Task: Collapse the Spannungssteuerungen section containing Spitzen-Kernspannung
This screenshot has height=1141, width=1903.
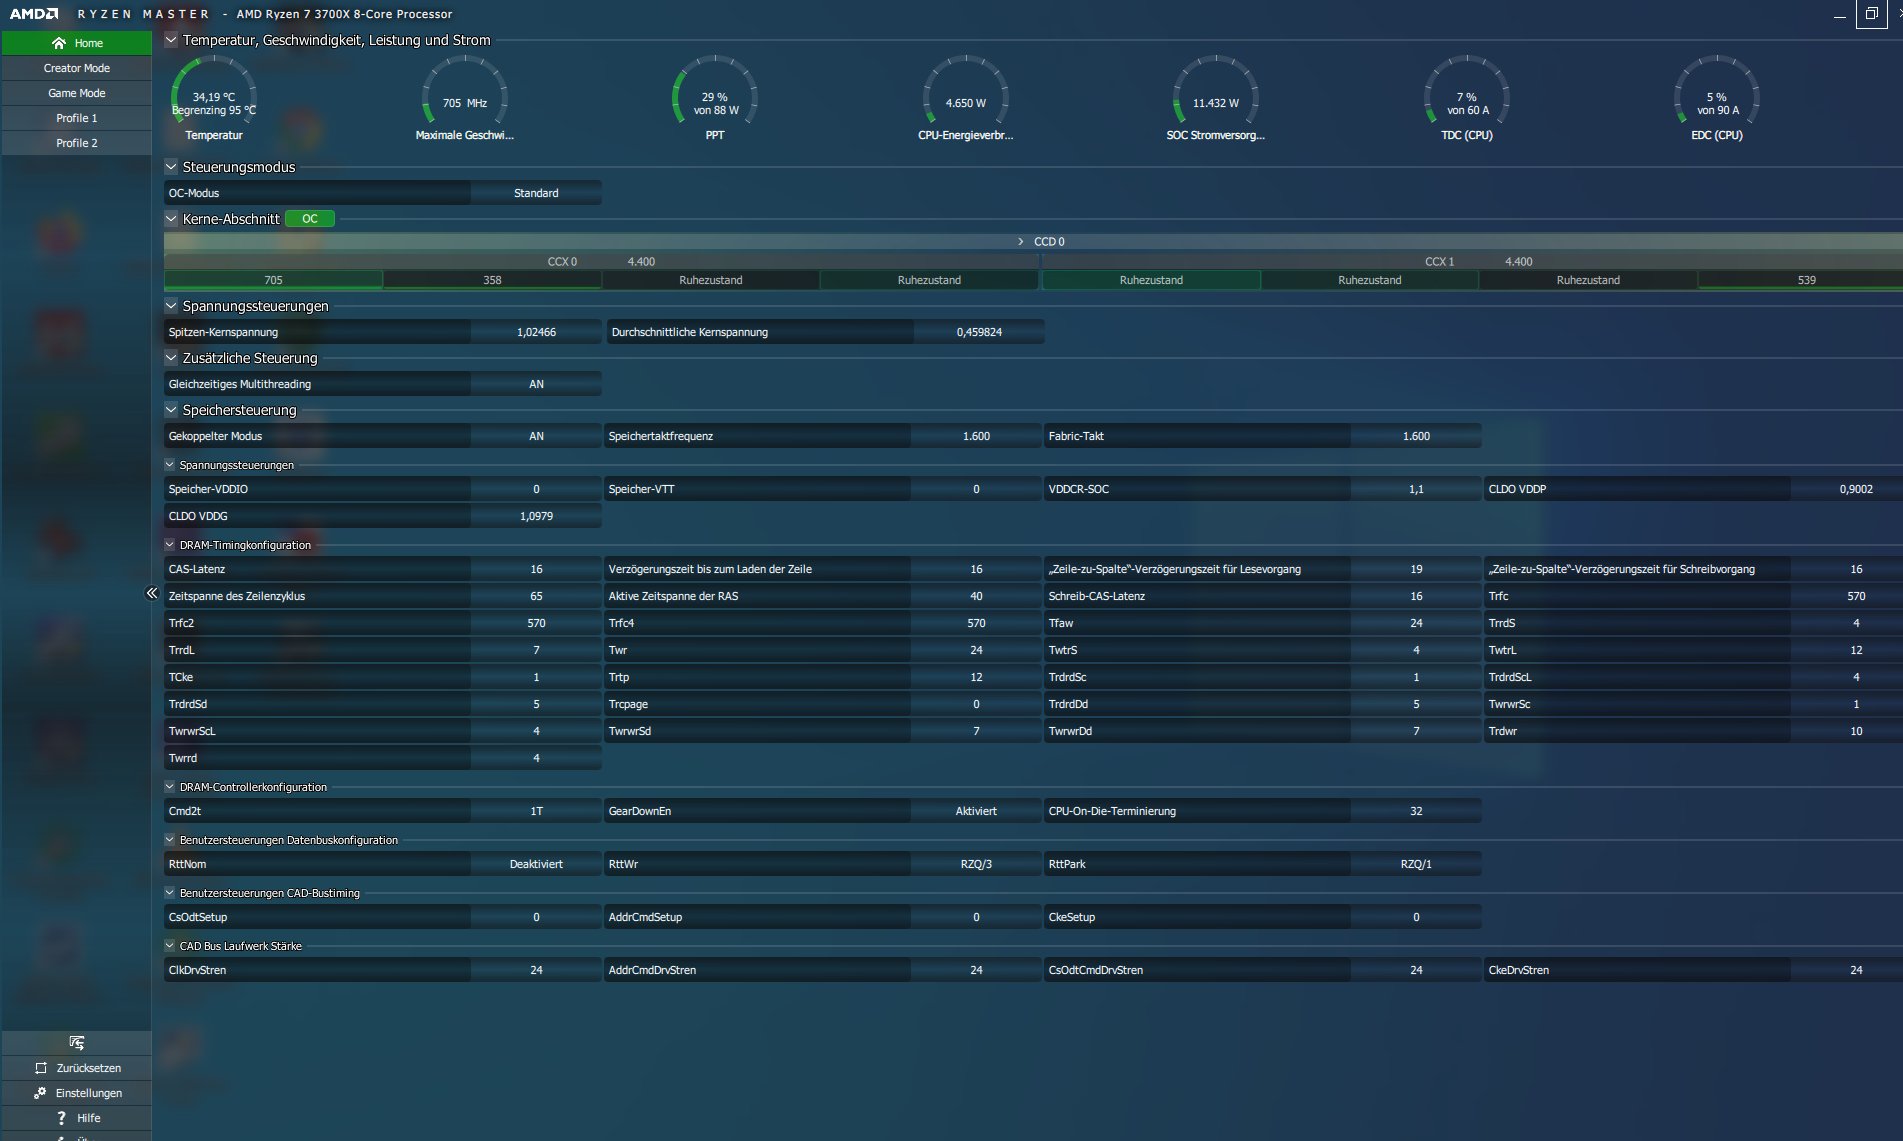Action: click(x=171, y=306)
